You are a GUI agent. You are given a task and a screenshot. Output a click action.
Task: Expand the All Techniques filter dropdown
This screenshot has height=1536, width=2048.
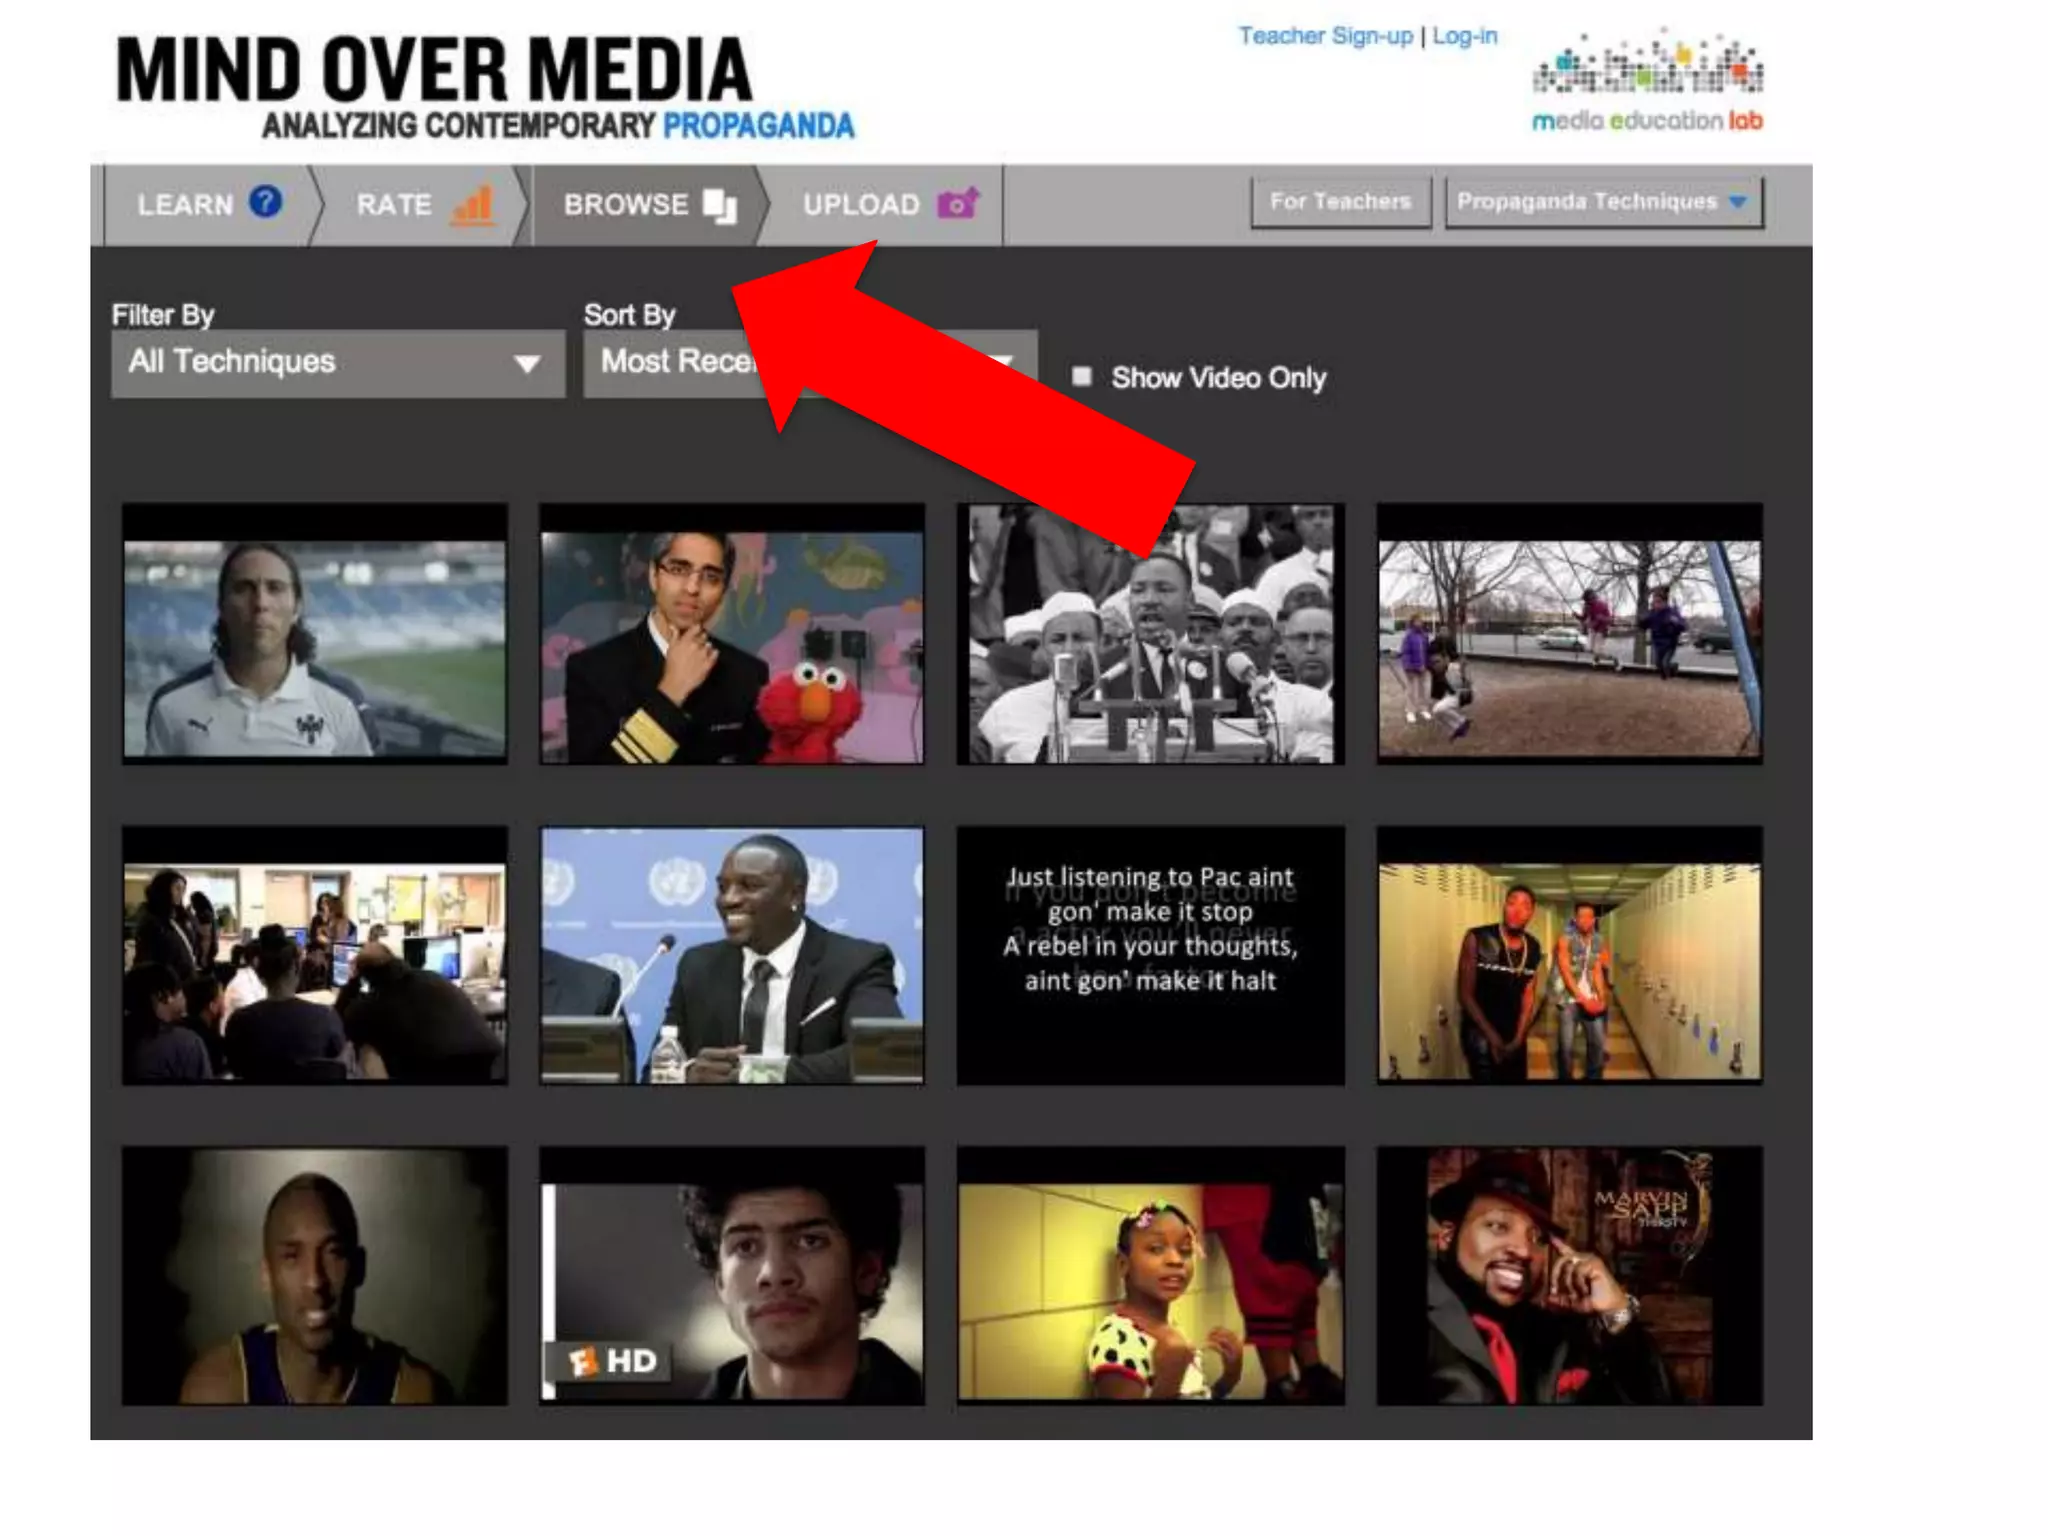click(338, 362)
